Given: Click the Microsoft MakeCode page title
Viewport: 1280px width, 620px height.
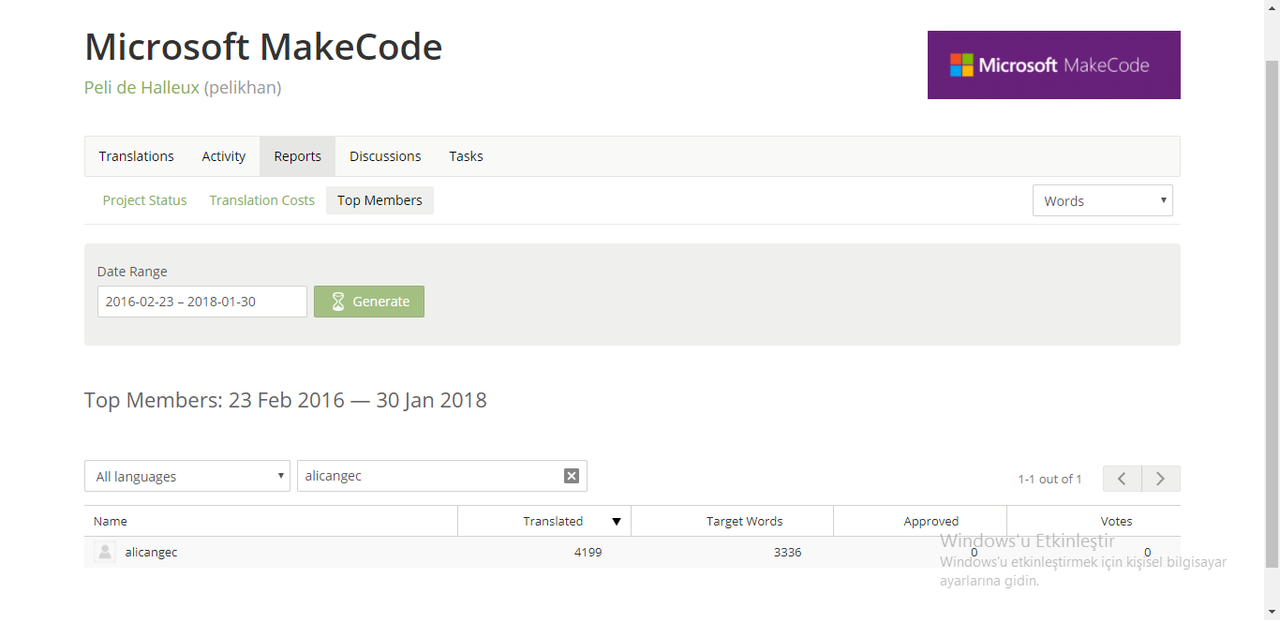Looking at the screenshot, I should [x=263, y=47].
